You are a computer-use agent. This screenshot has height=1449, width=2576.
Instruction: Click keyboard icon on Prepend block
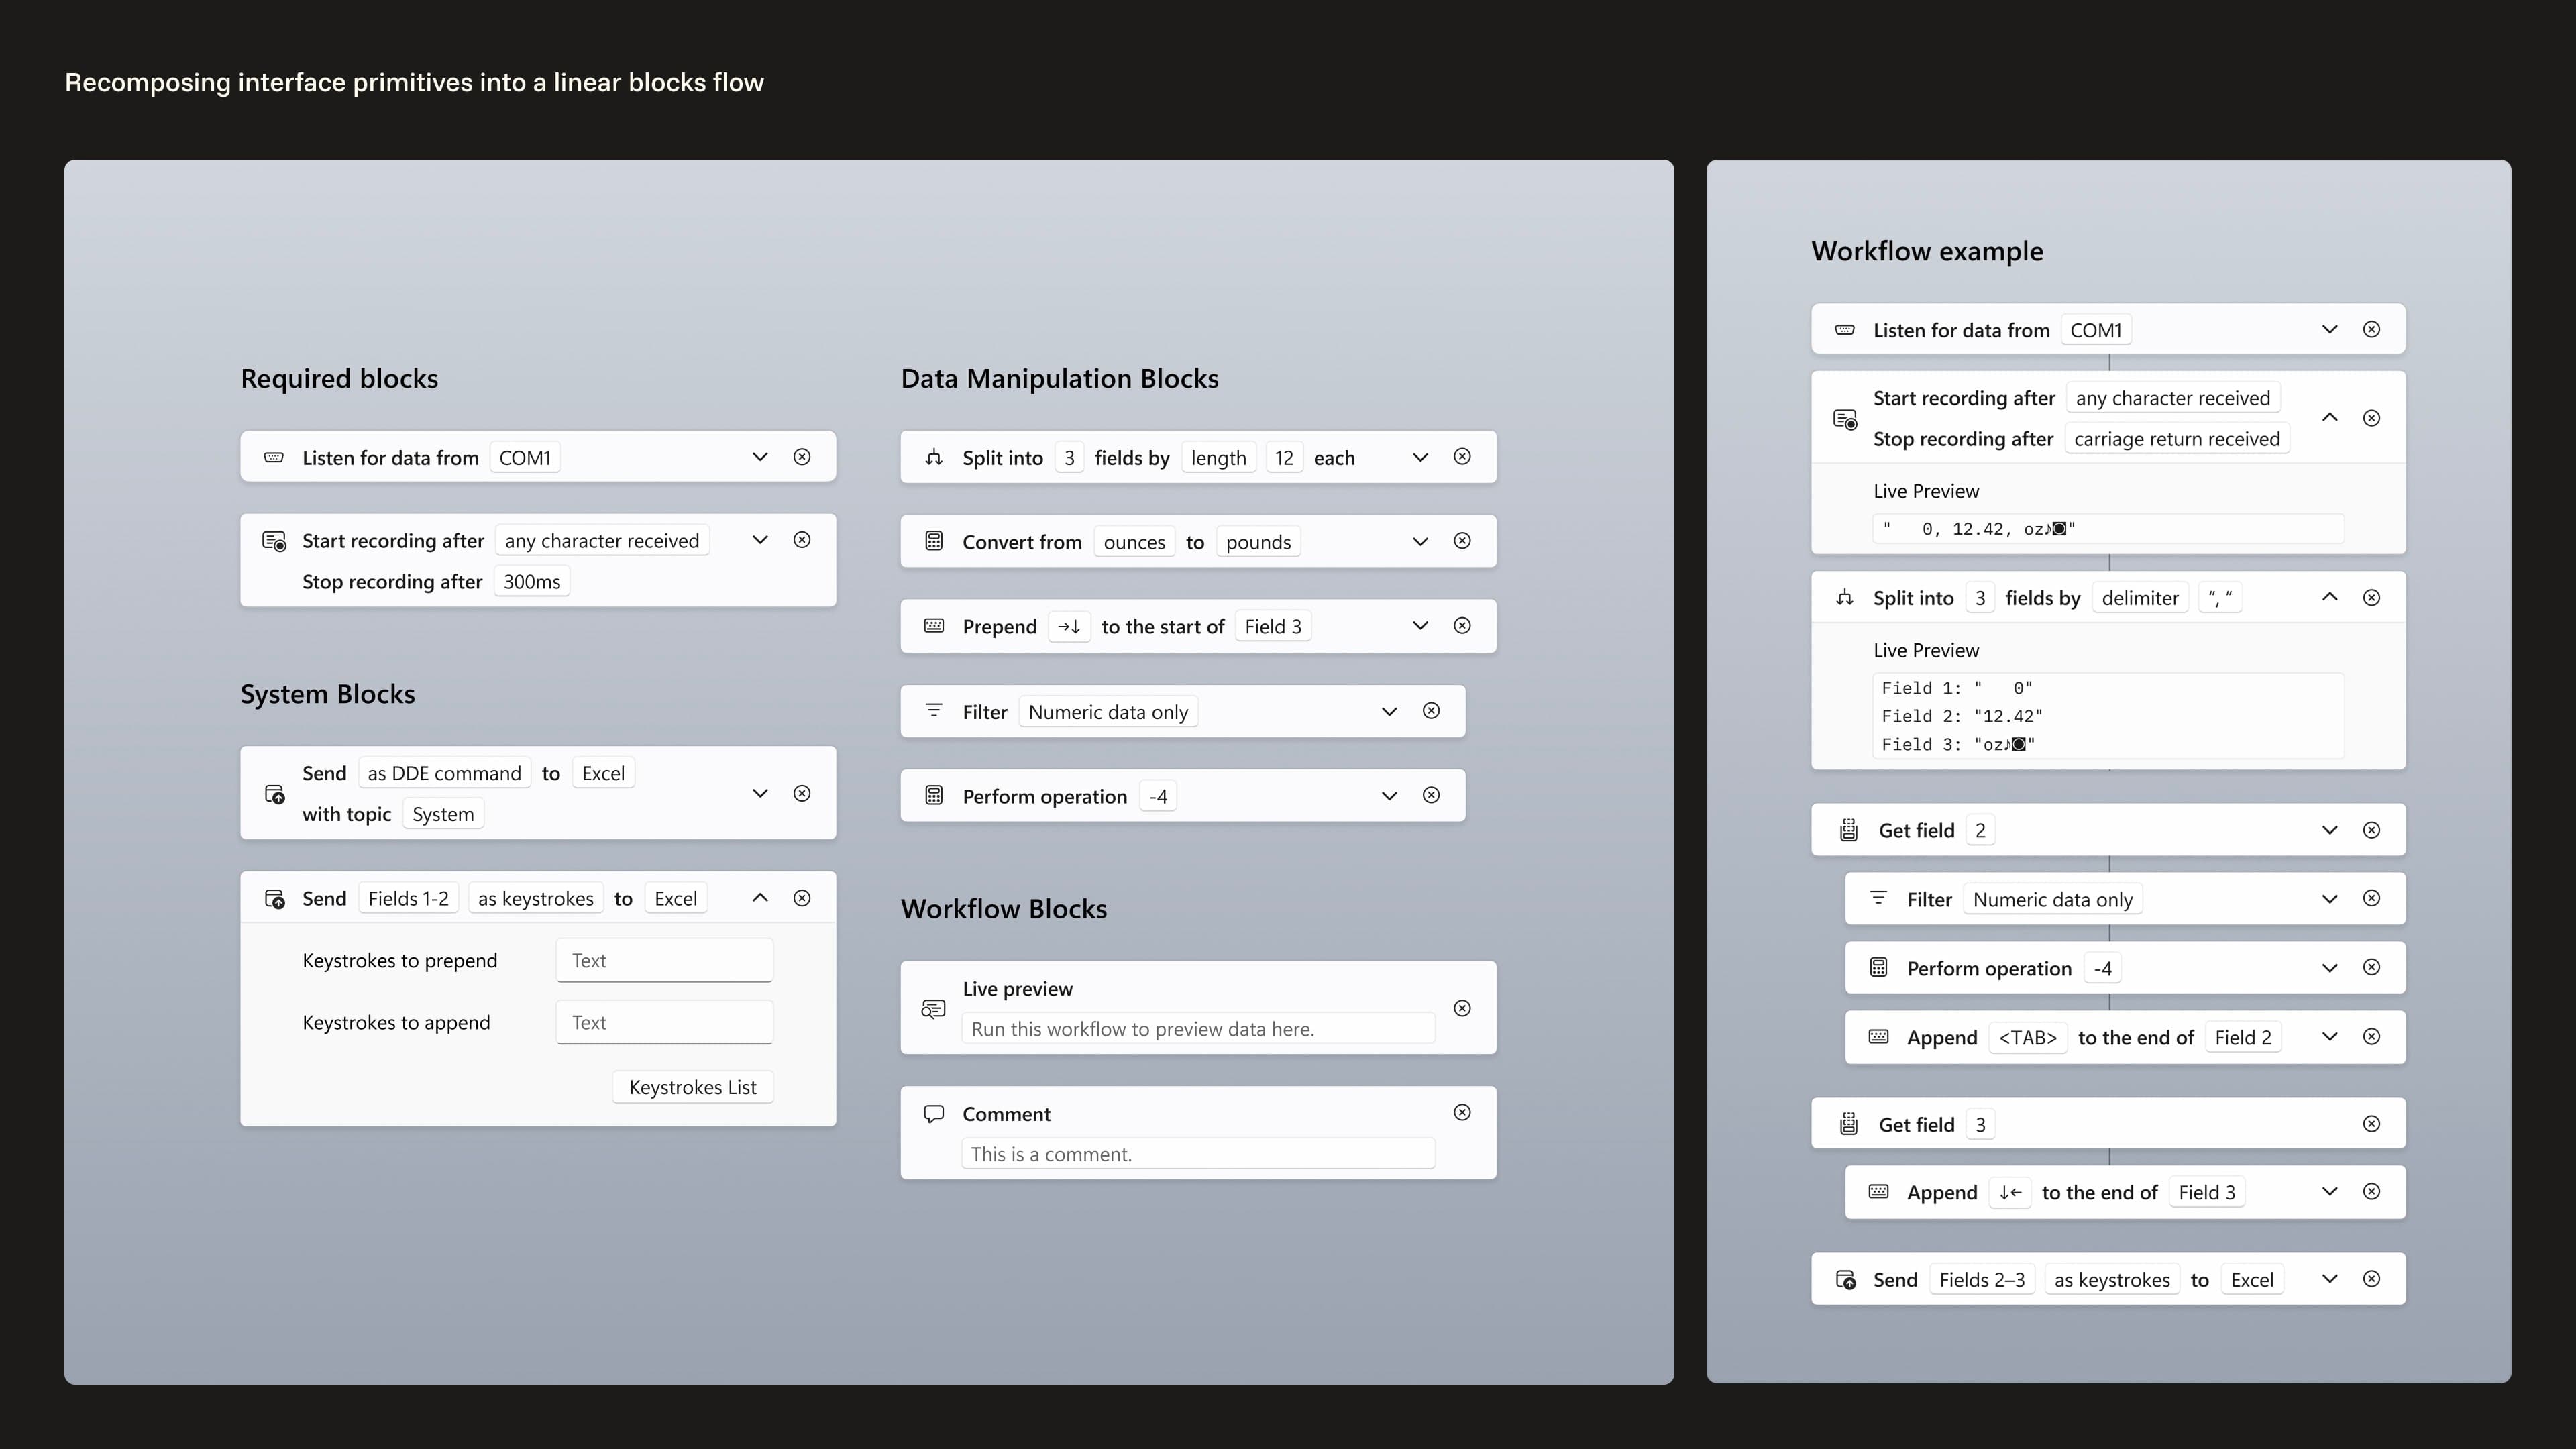tap(934, 626)
